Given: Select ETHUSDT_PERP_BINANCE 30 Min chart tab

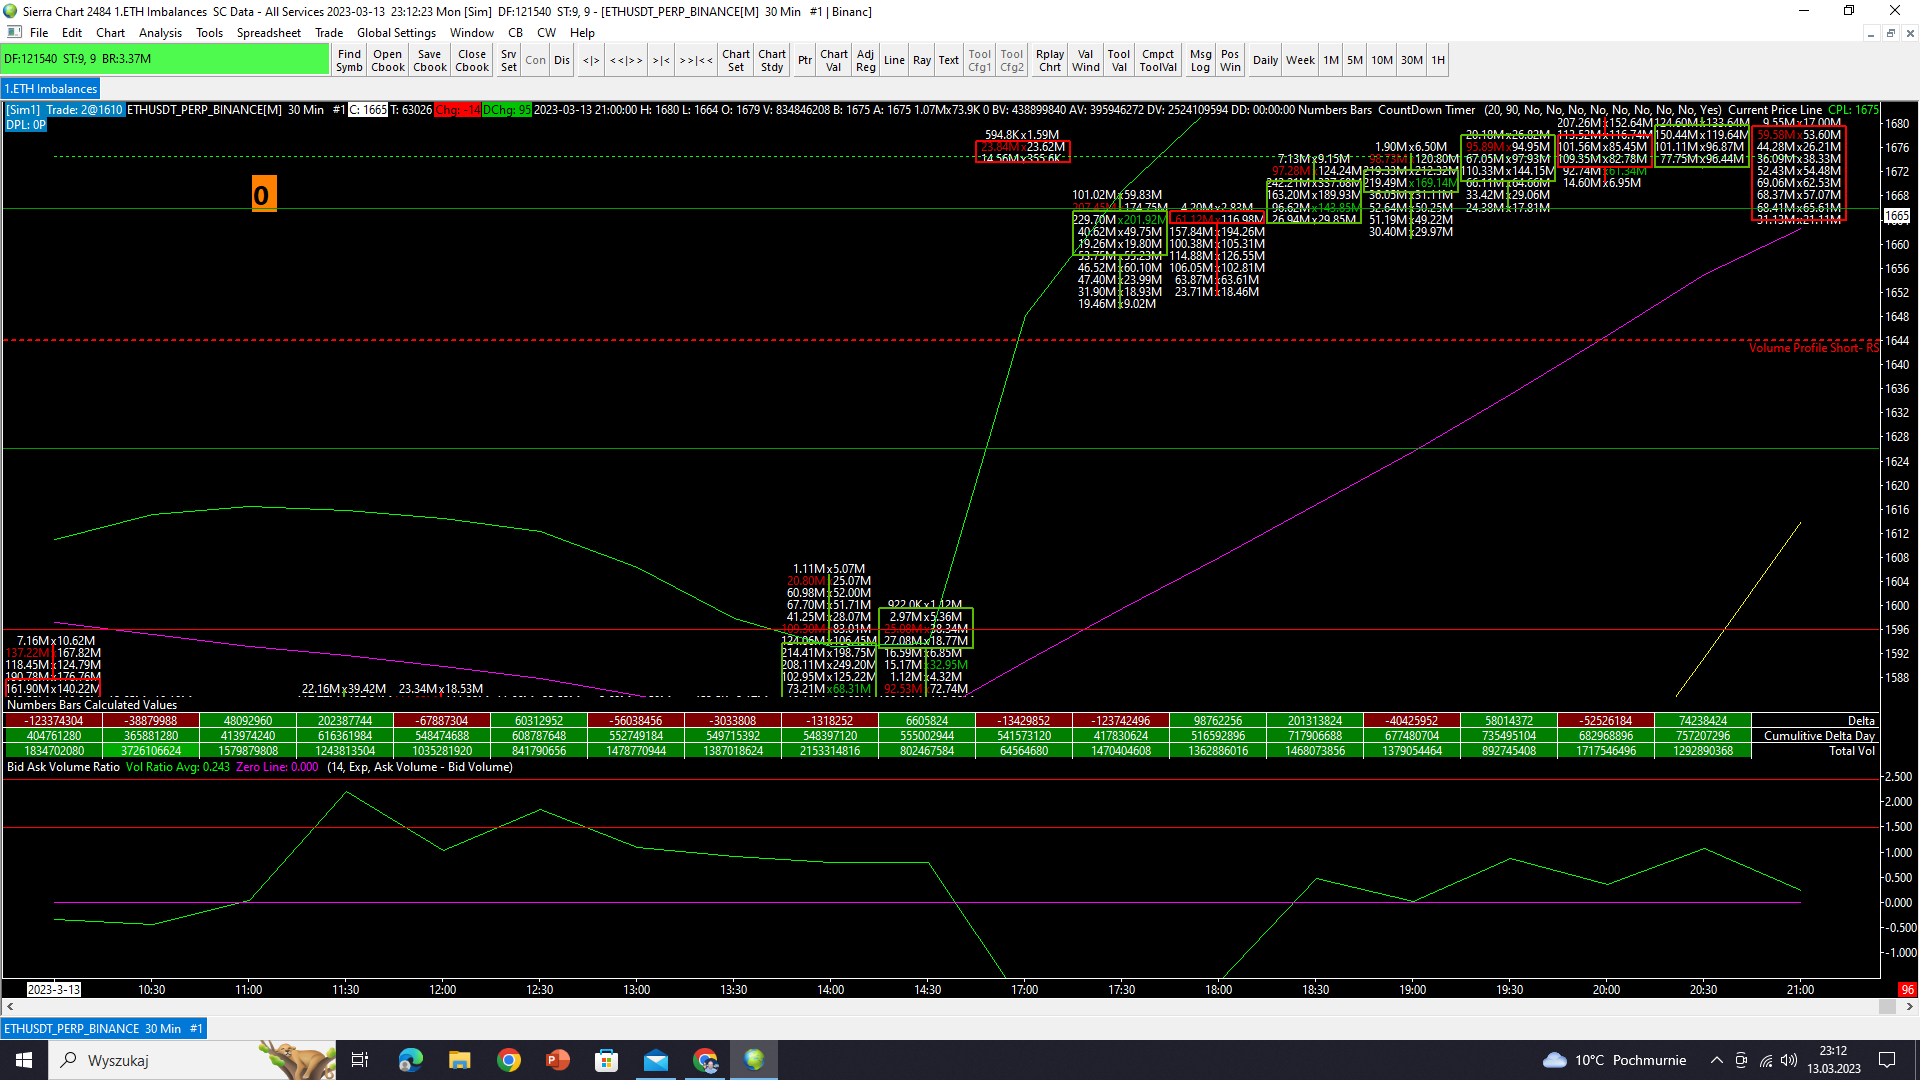Looking at the screenshot, I should pos(103,1028).
